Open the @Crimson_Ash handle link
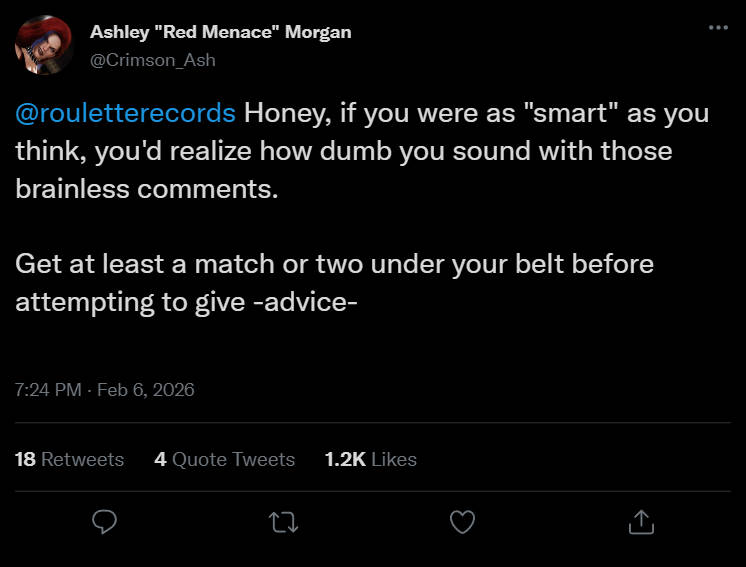The height and width of the screenshot is (567, 746). [153, 60]
